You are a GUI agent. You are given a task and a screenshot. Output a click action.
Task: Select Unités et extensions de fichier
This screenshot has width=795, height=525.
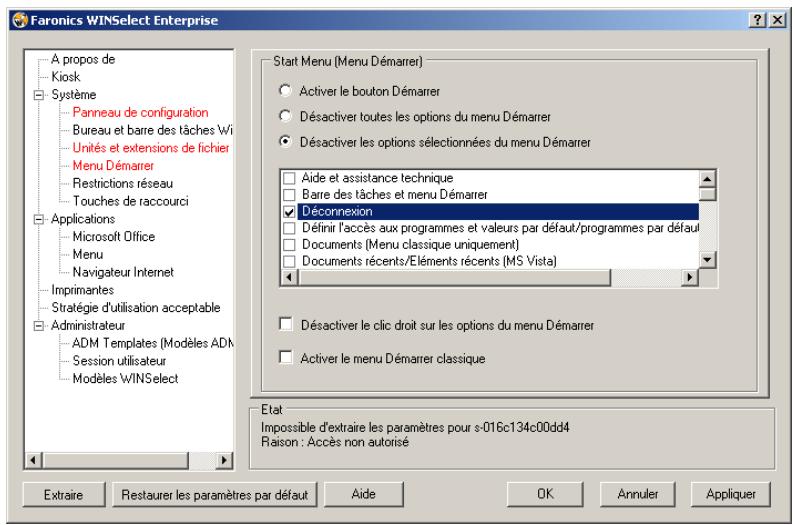pyautogui.click(x=151, y=148)
